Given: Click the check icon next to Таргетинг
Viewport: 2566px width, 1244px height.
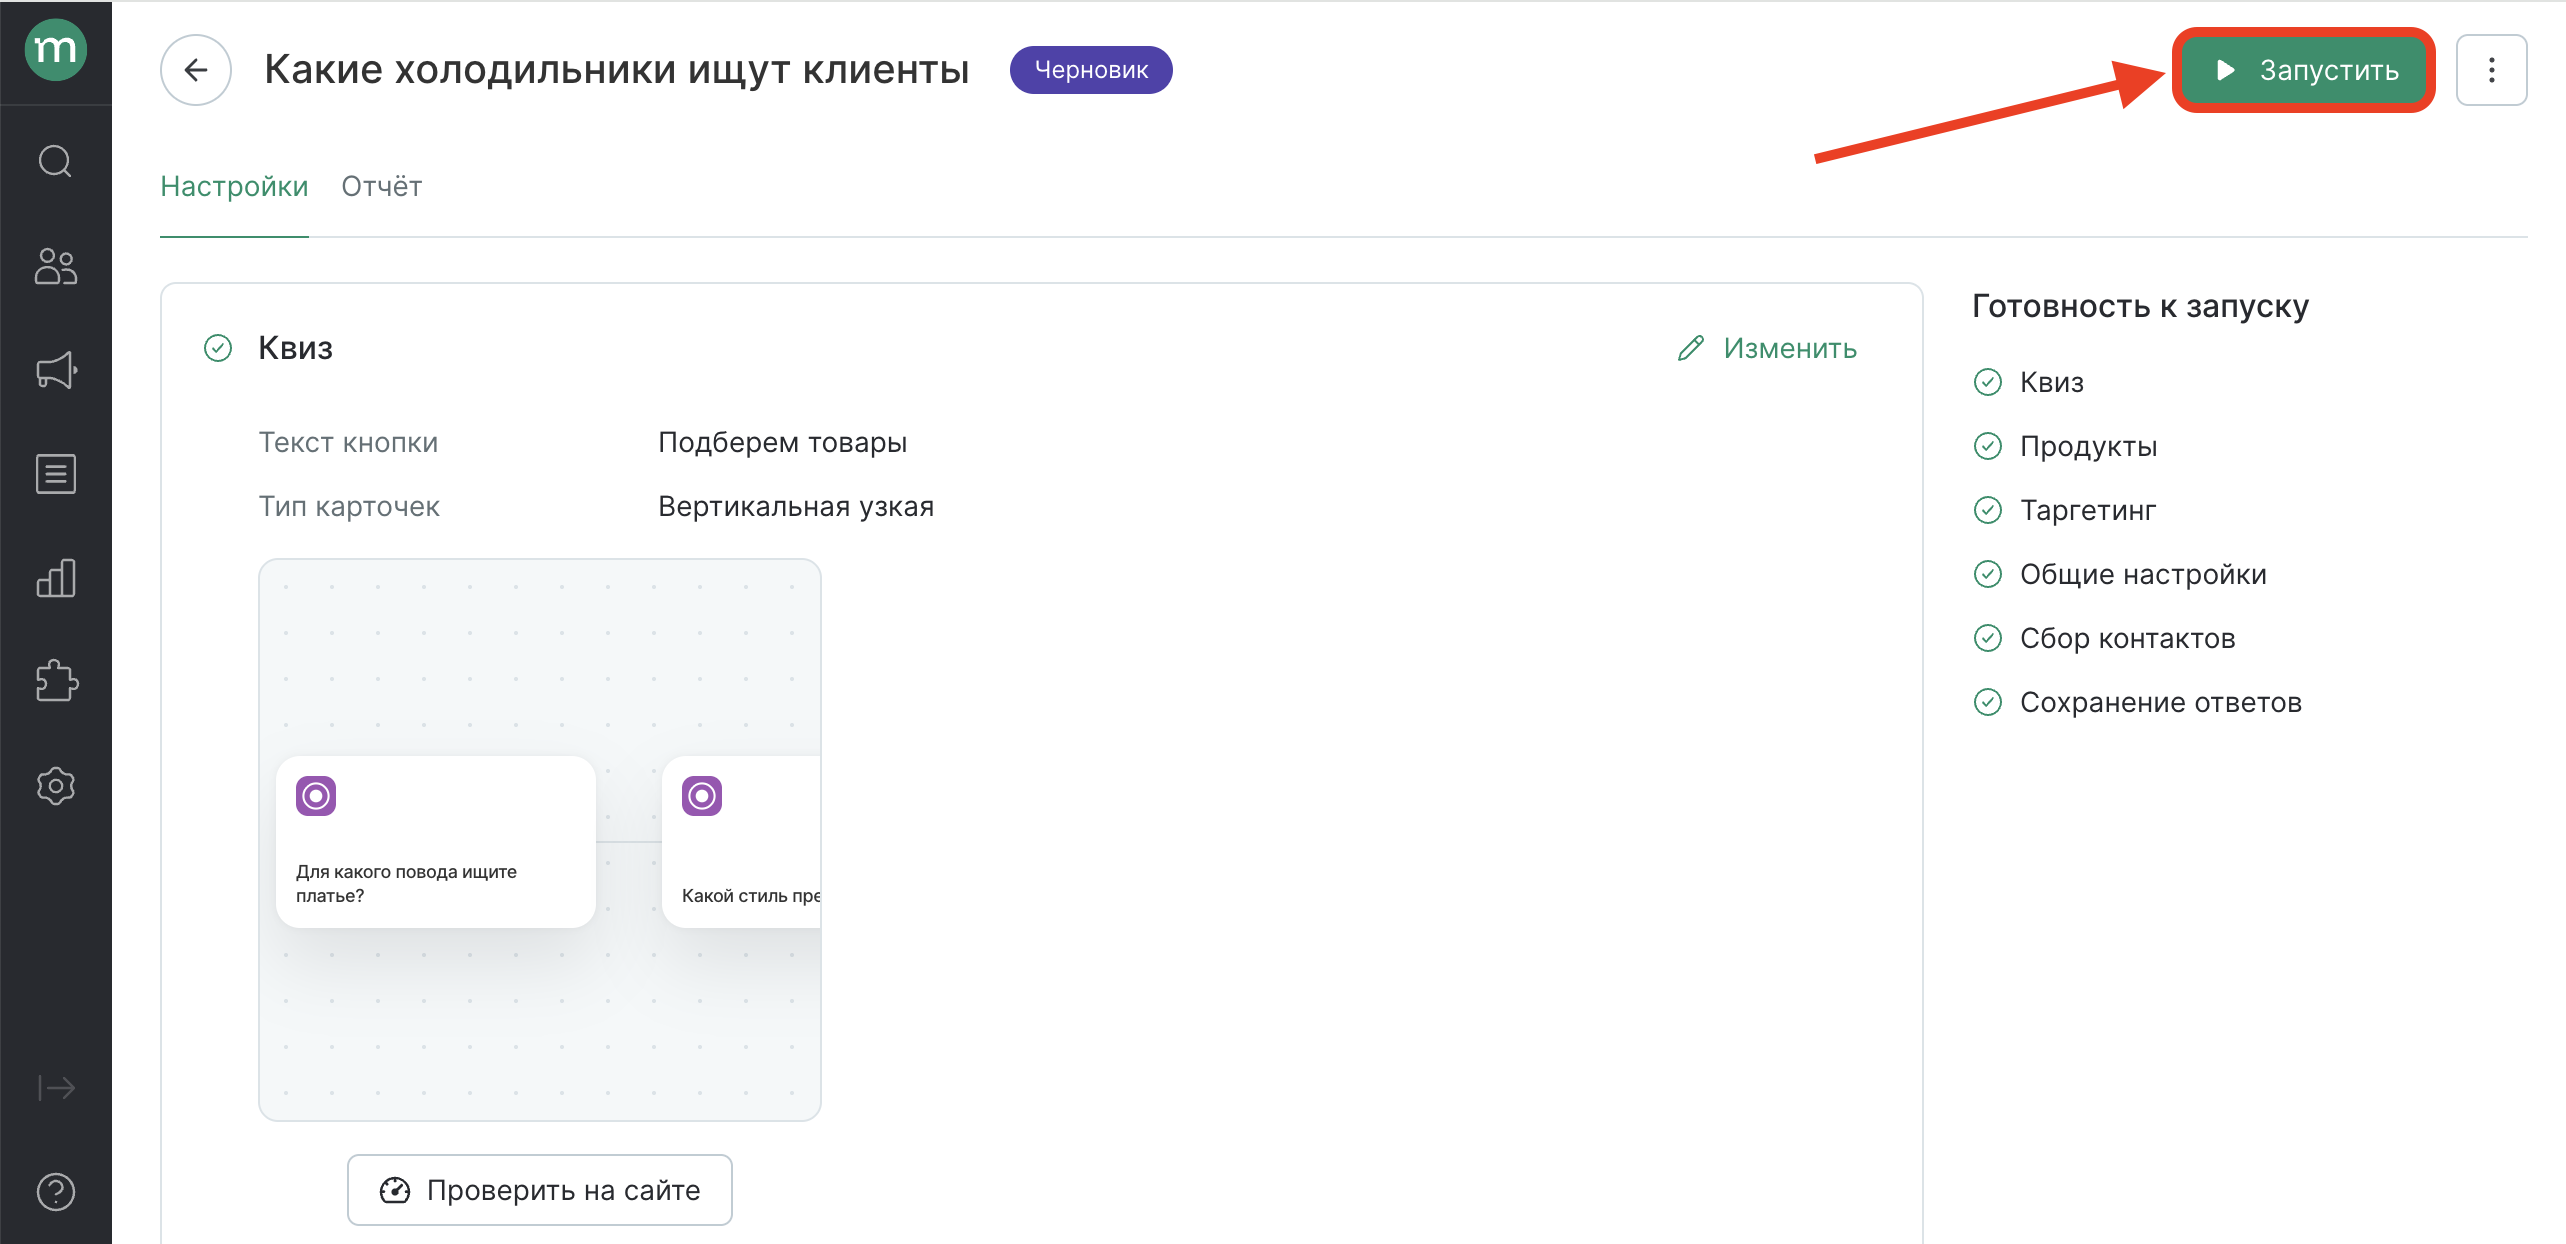Looking at the screenshot, I should pos(1988,510).
